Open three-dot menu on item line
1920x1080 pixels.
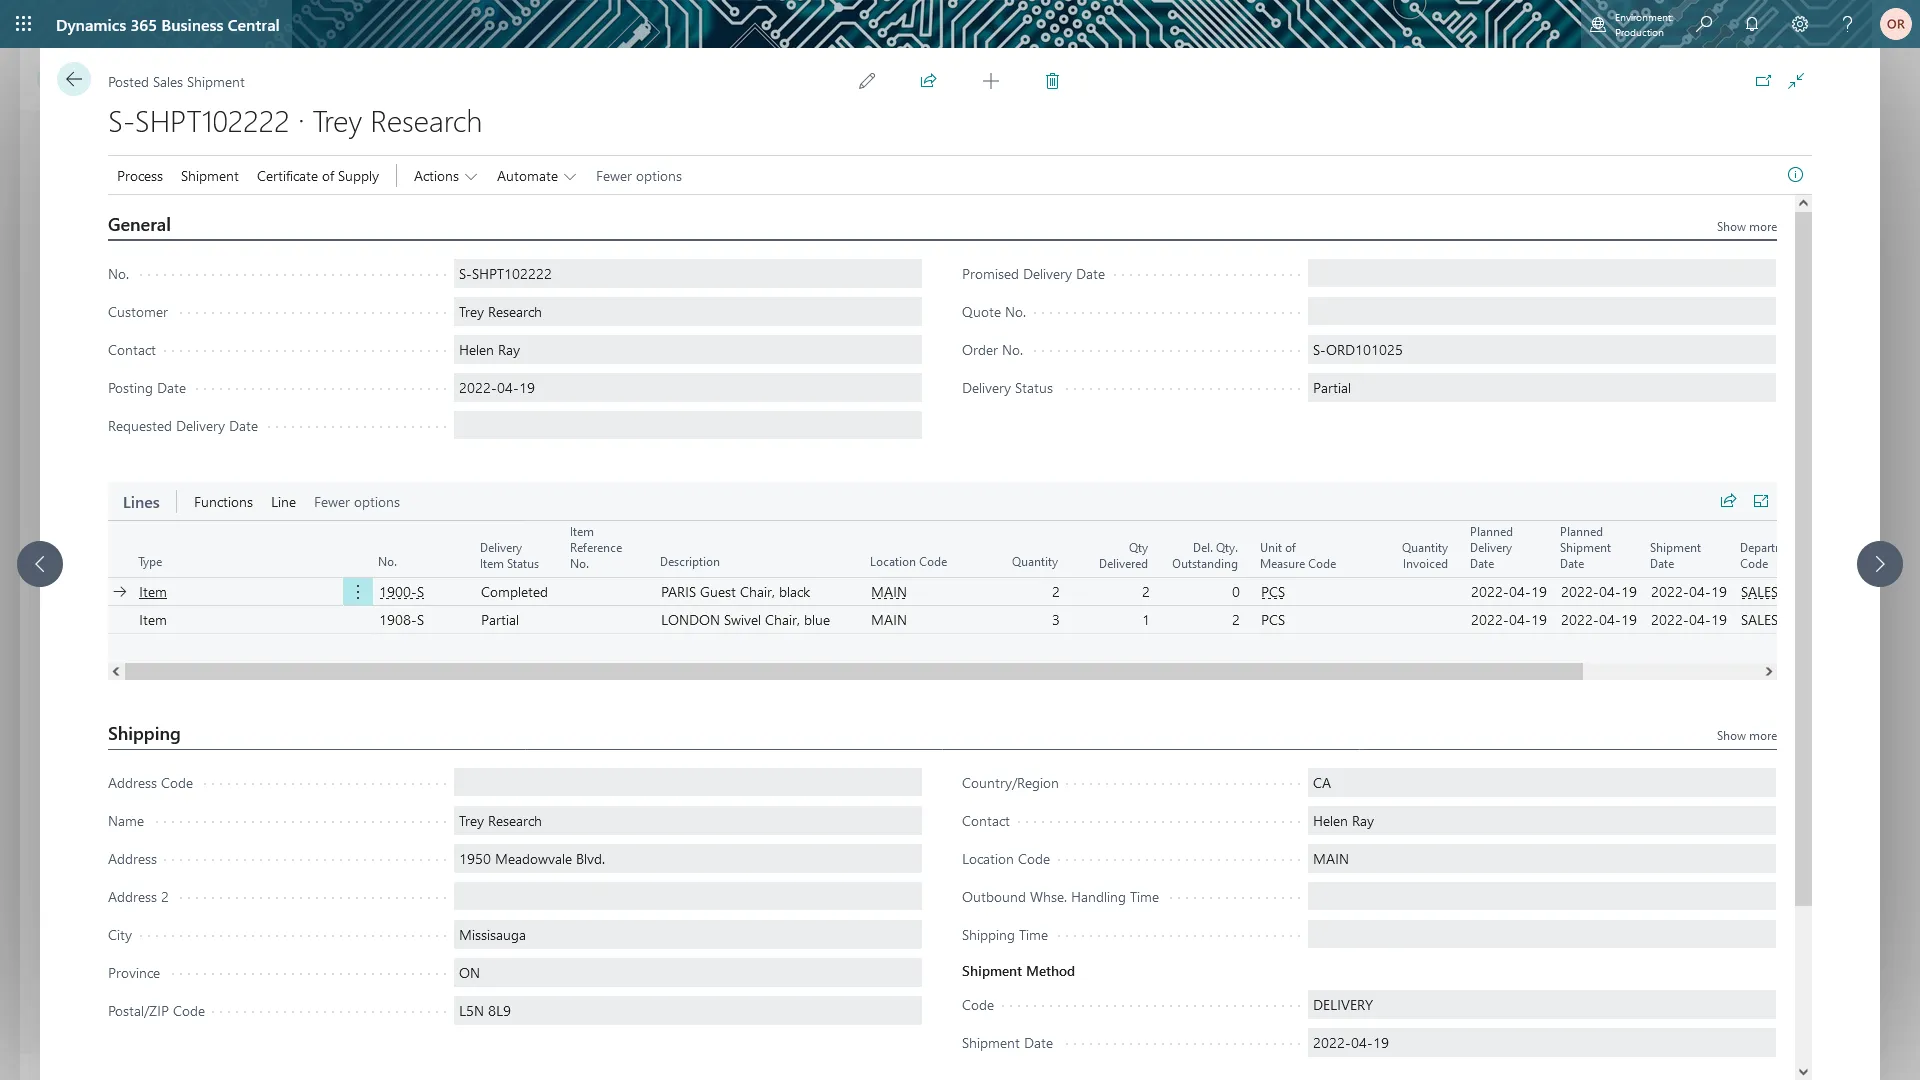357,592
